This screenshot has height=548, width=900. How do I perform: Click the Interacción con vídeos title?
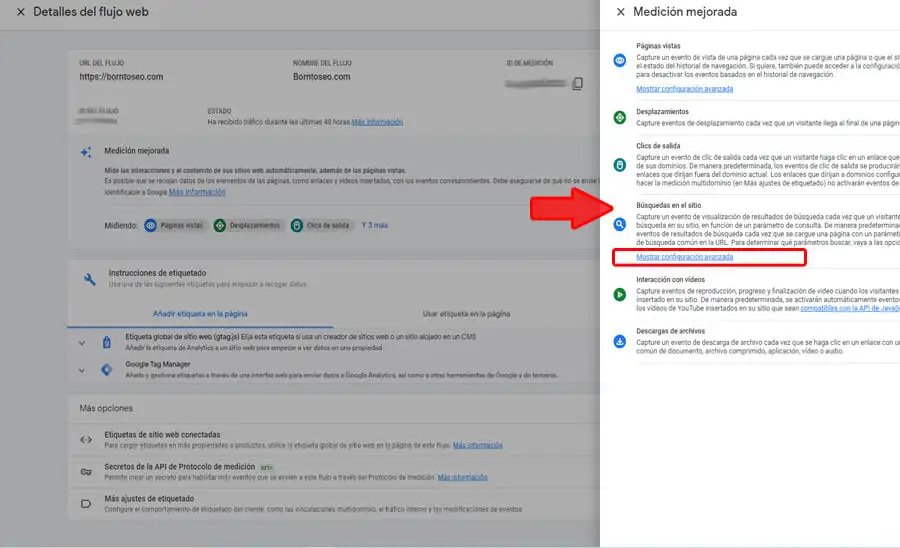(670, 280)
